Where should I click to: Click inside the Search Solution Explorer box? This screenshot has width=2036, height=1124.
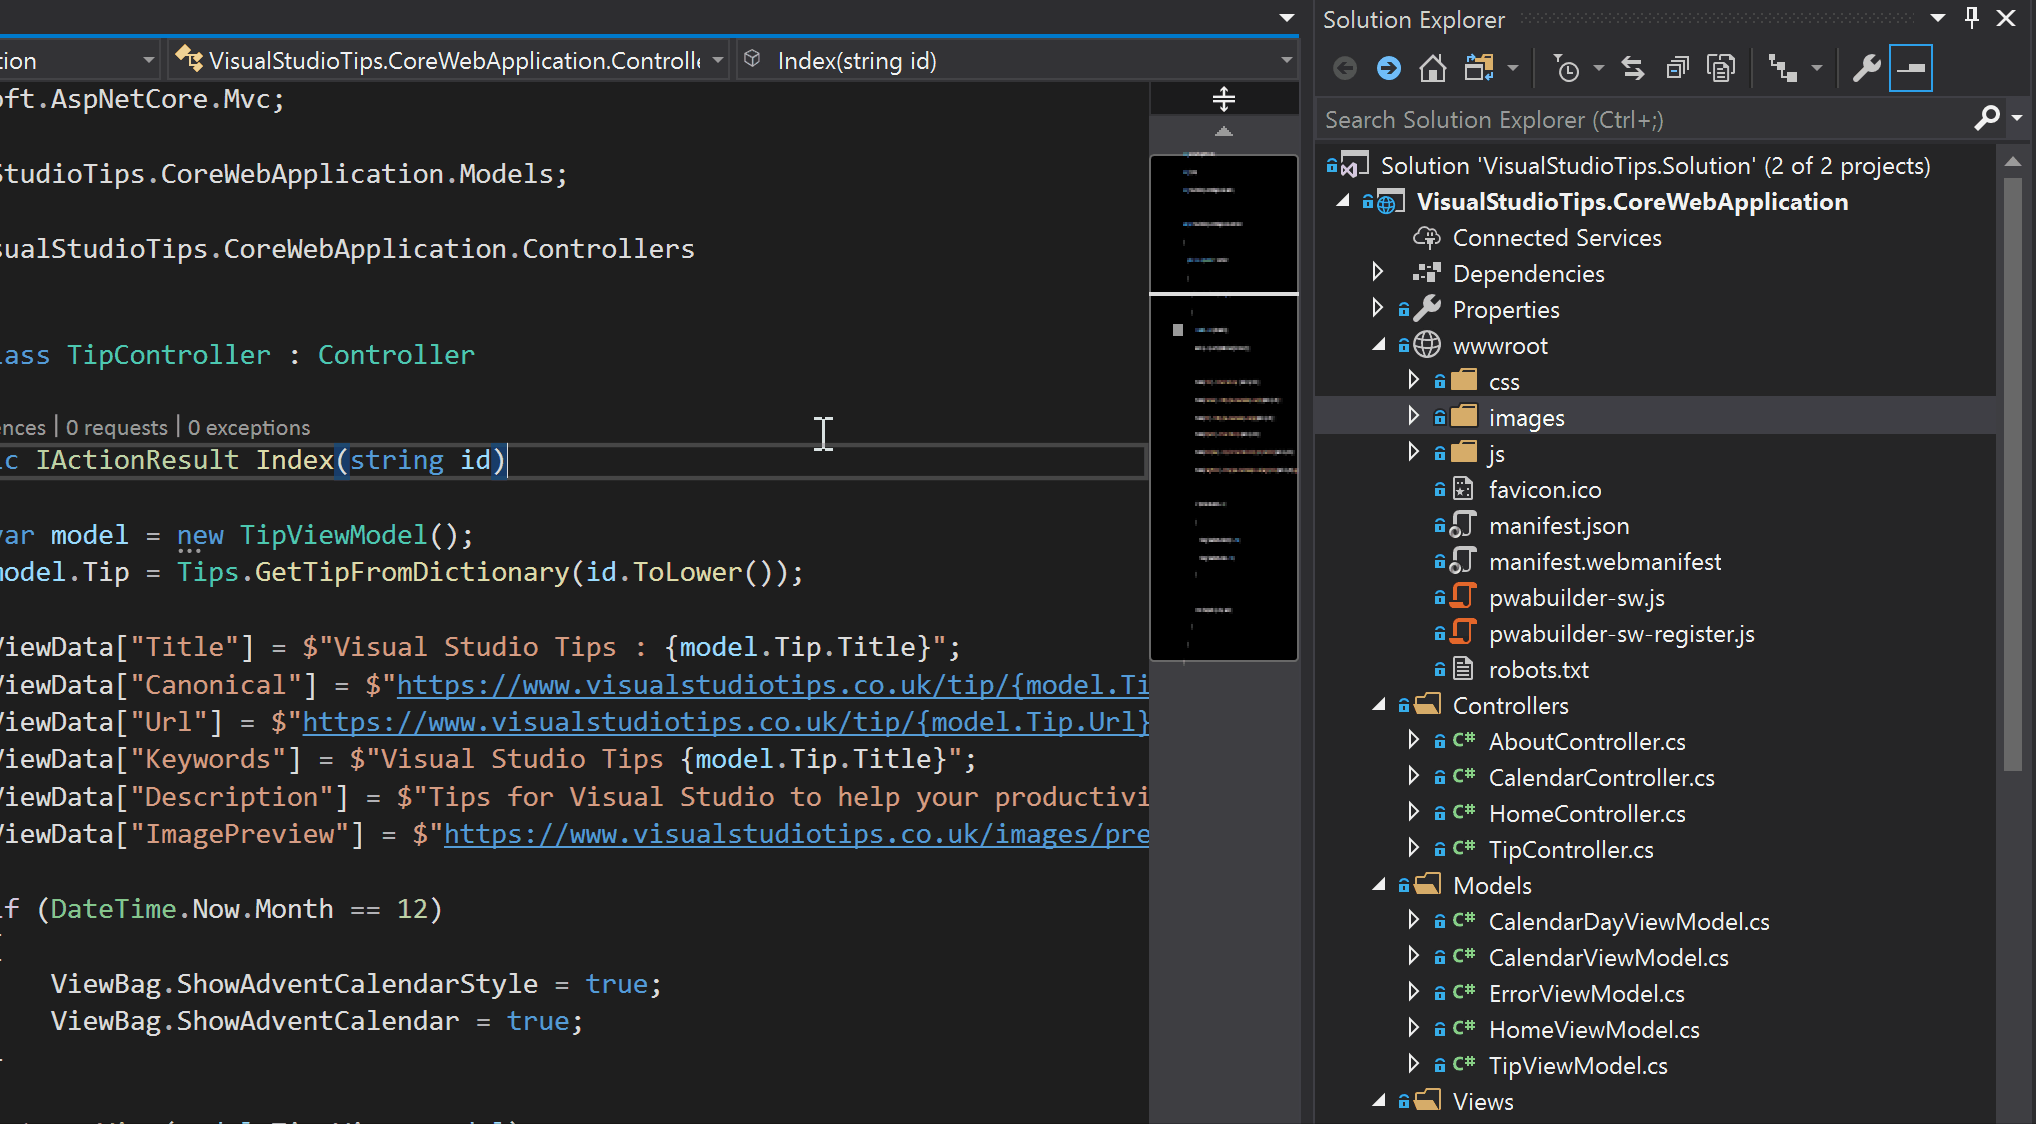click(1600, 118)
